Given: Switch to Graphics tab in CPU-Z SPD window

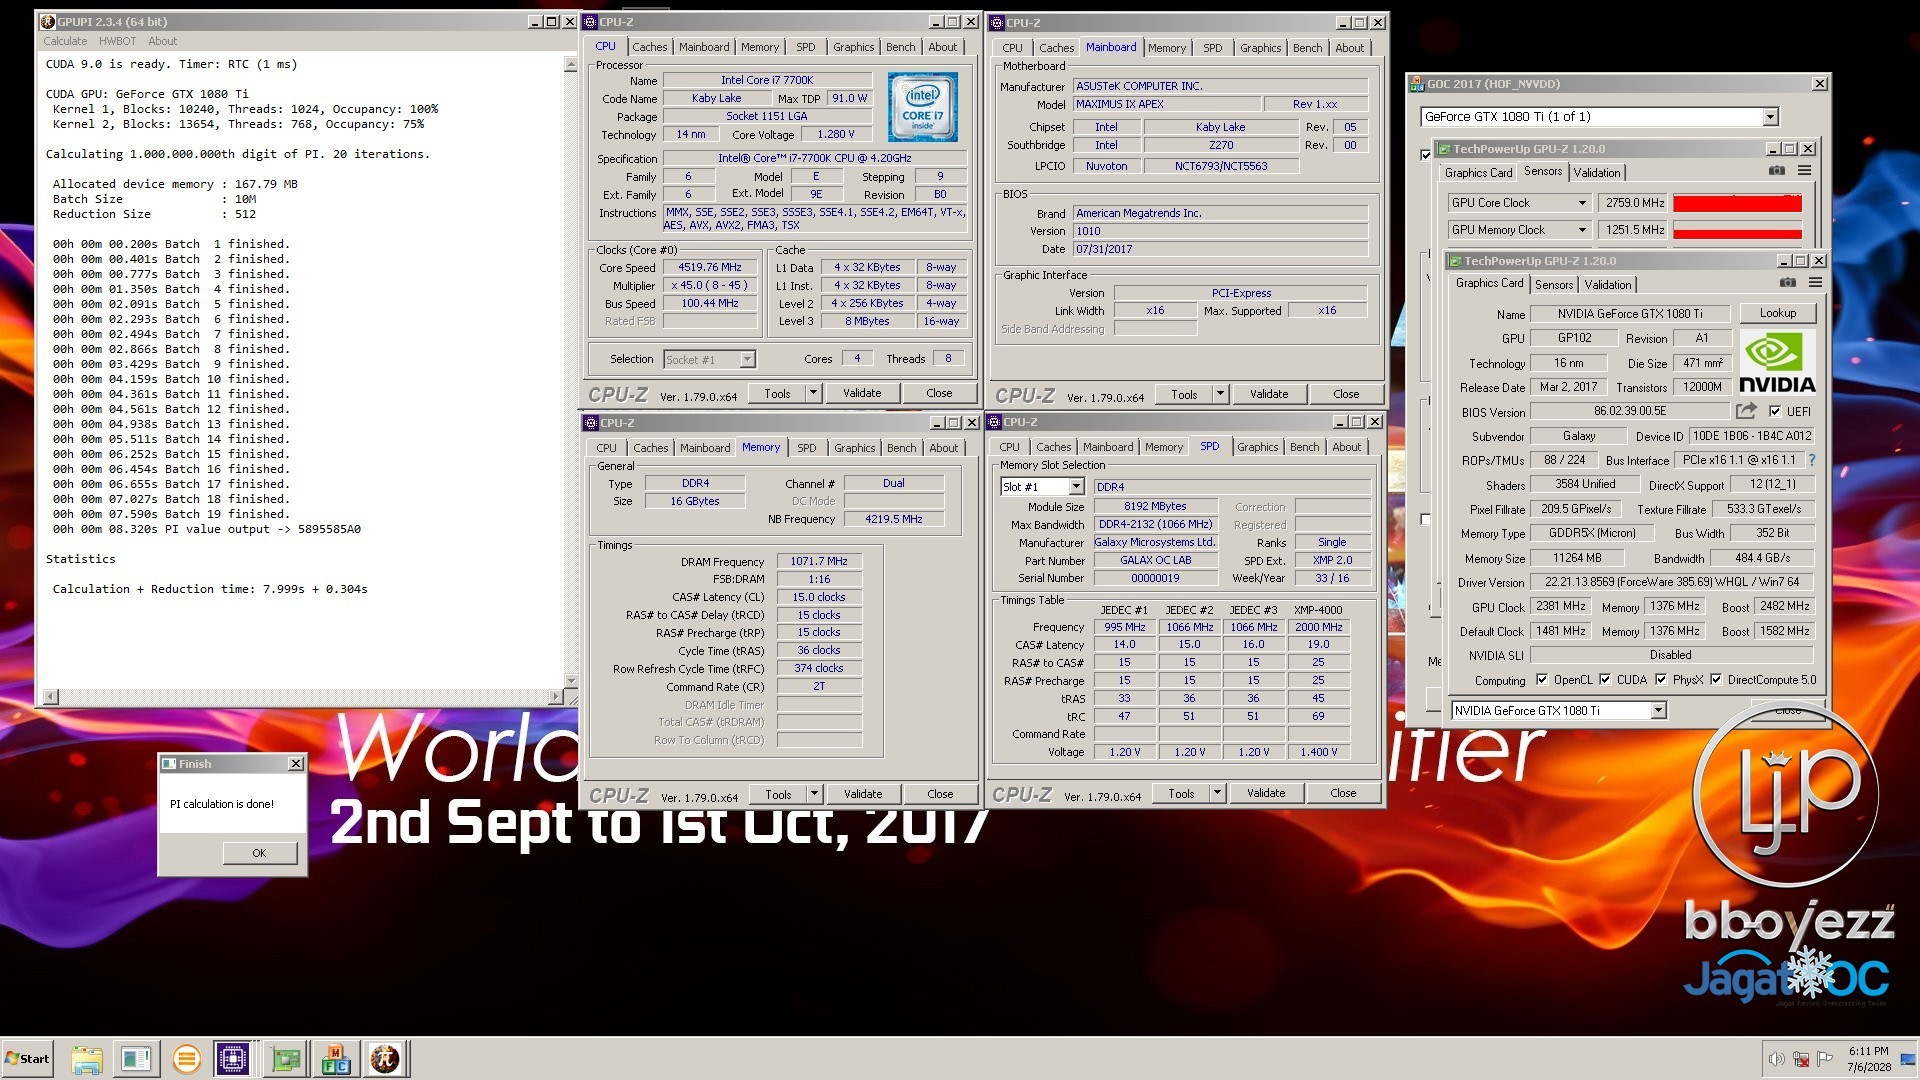Looking at the screenshot, I should pyautogui.click(x=1257, y=447).
